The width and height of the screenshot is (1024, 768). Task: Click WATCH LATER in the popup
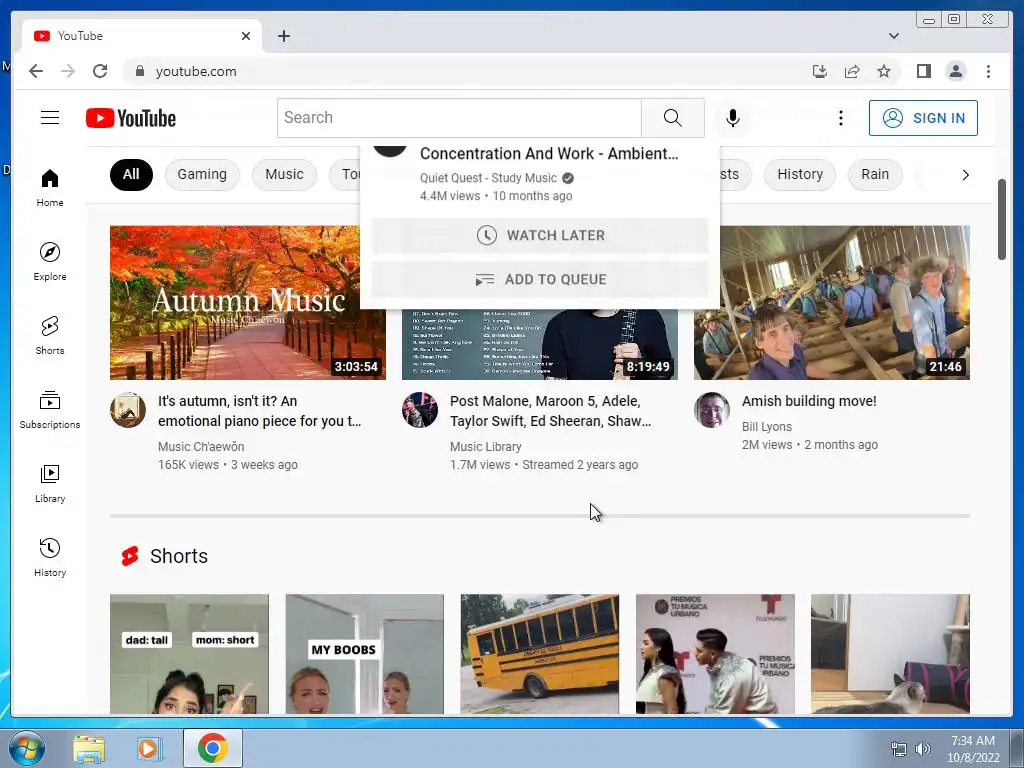pos(540,235)
